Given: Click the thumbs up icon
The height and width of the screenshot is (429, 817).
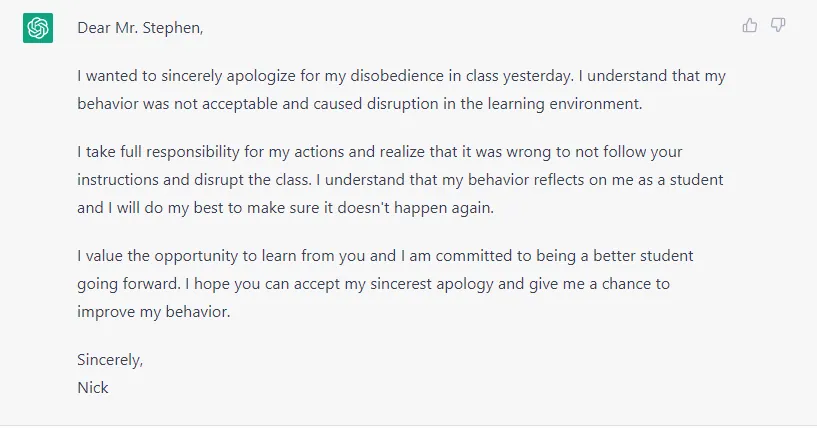Looking at the screenshot, I should [750, 25].
